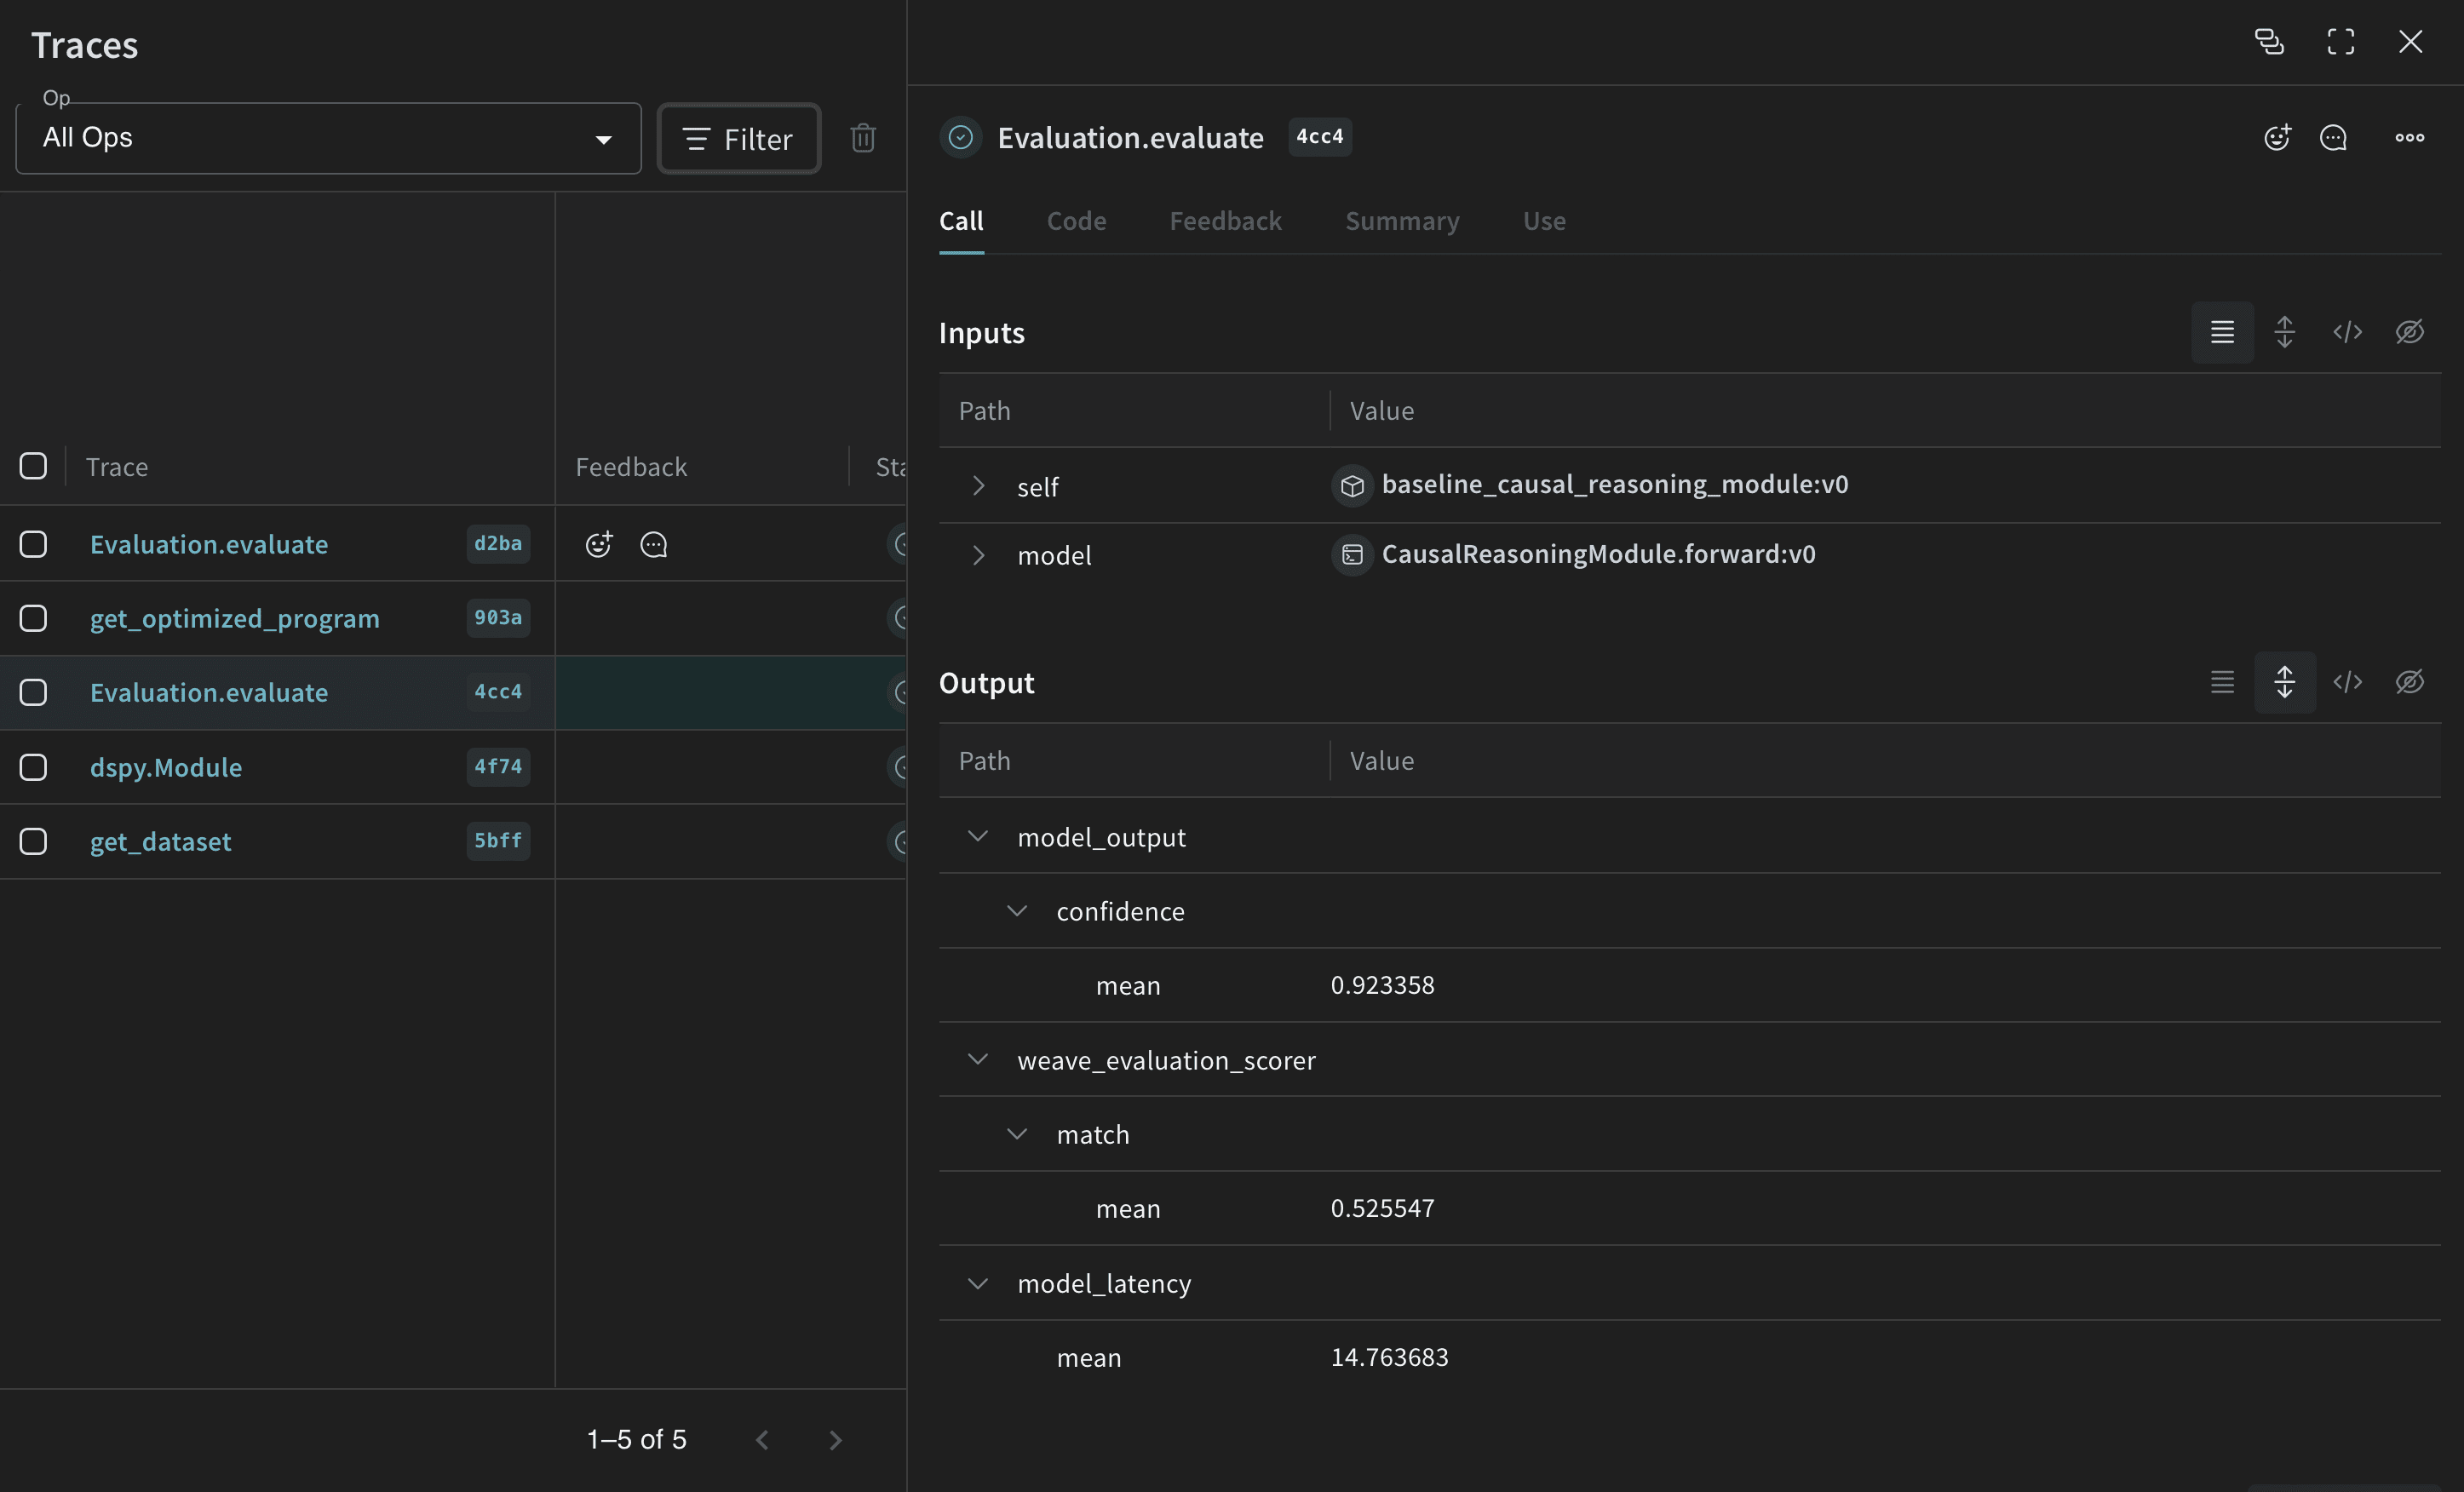
Task: Open the dspy.Module trace
Action: 166,767
